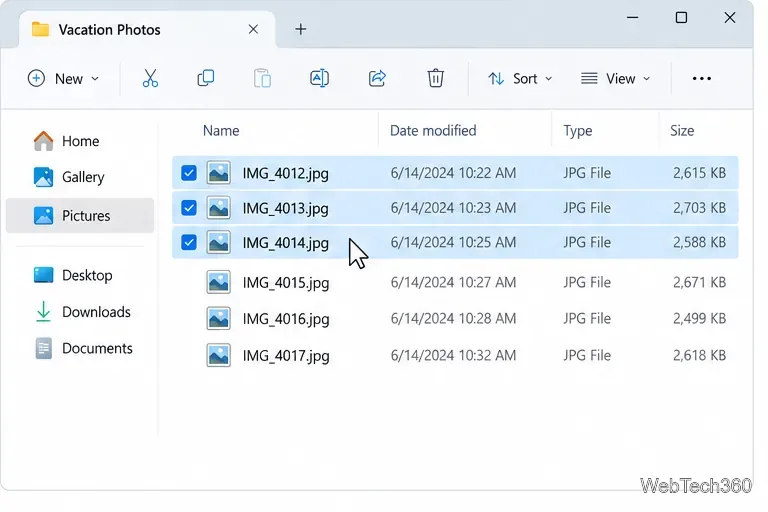Open the See more ellipsis menu

701,78
